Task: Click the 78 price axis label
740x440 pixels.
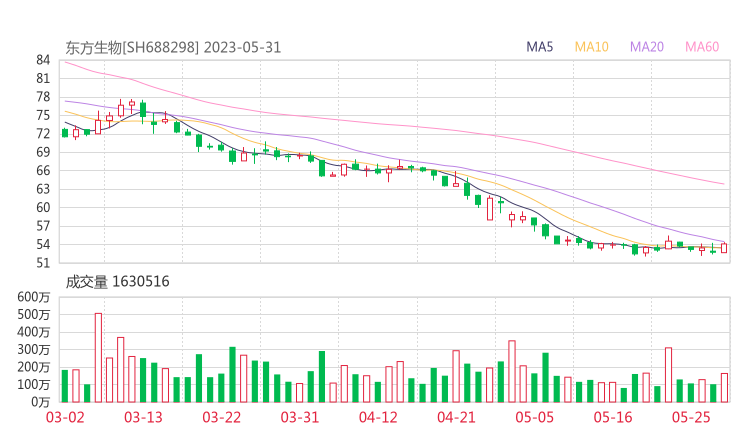Action: 43,97
